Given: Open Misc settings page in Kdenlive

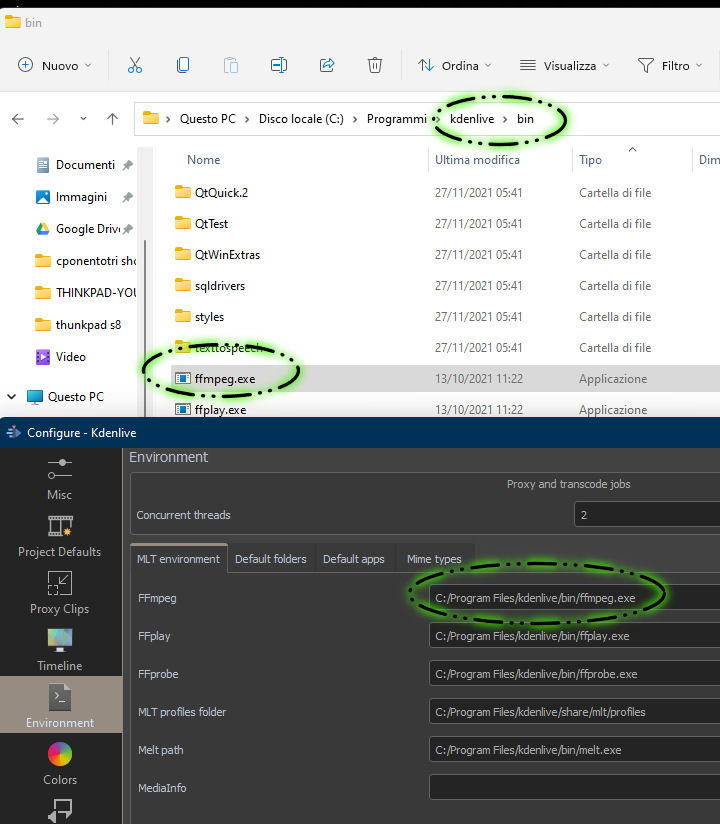Looking at the screenshot, I should pos(59,478).
